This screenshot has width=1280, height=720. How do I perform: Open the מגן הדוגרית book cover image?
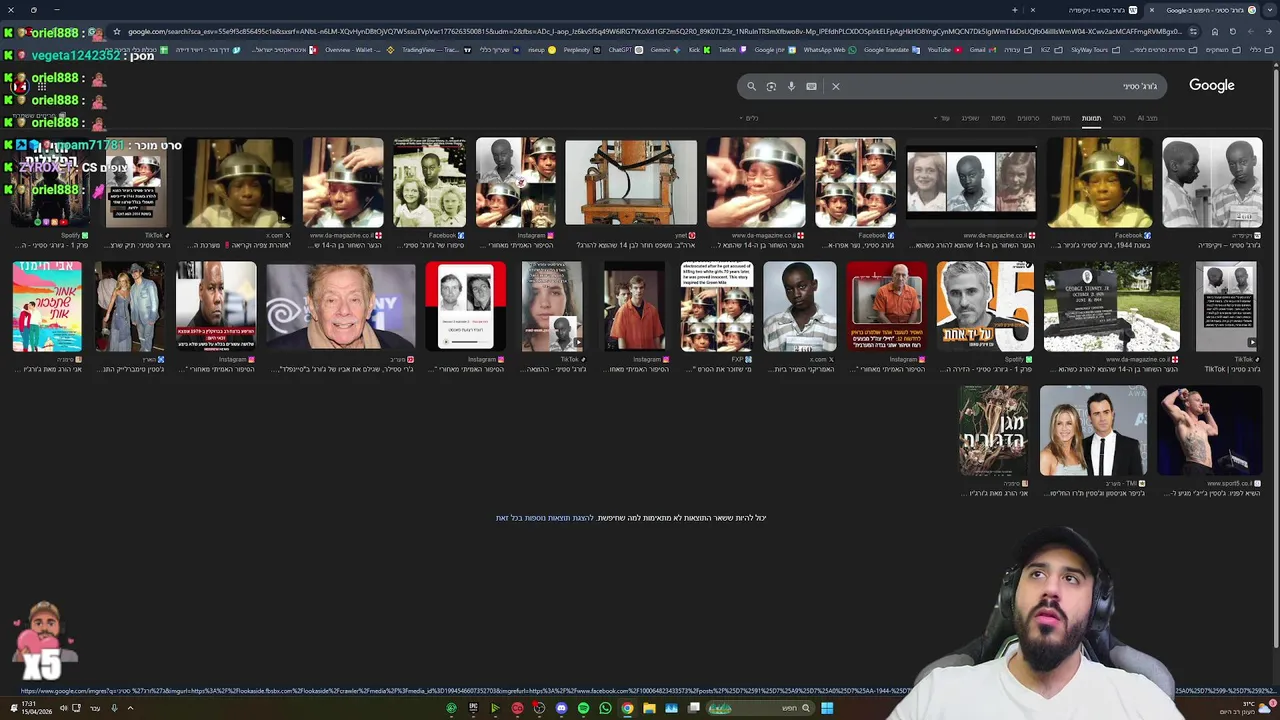point(994,431)
